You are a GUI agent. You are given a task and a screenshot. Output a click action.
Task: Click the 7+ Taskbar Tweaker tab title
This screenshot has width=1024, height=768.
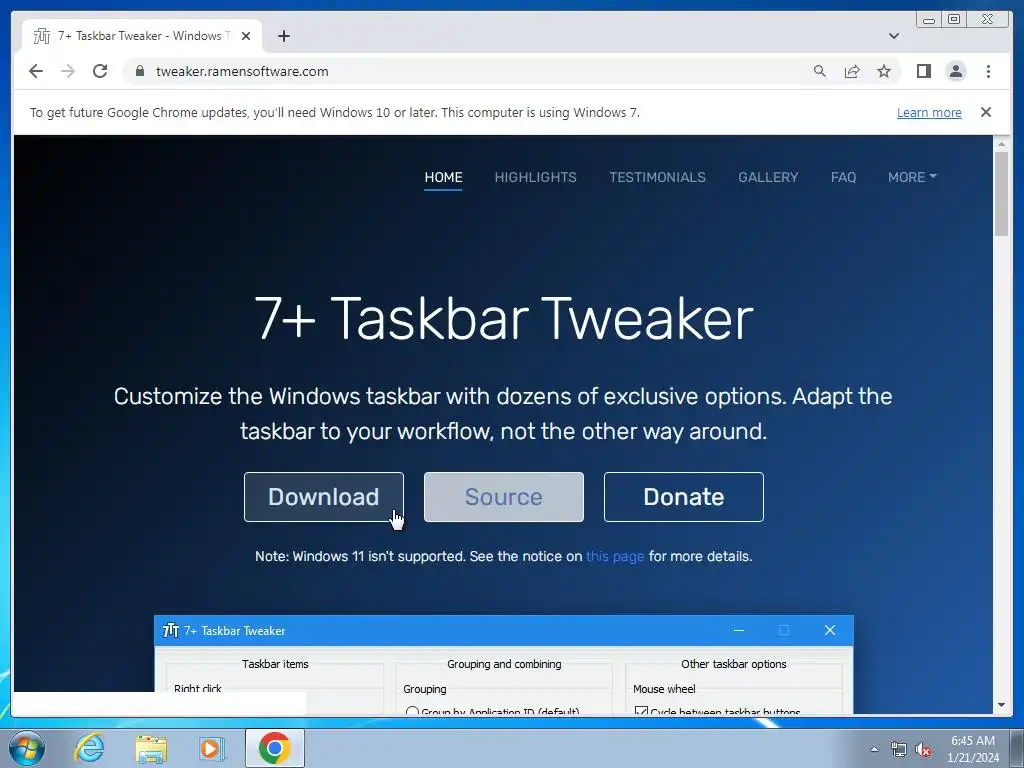pyautogui.click(x=145, y=36)
